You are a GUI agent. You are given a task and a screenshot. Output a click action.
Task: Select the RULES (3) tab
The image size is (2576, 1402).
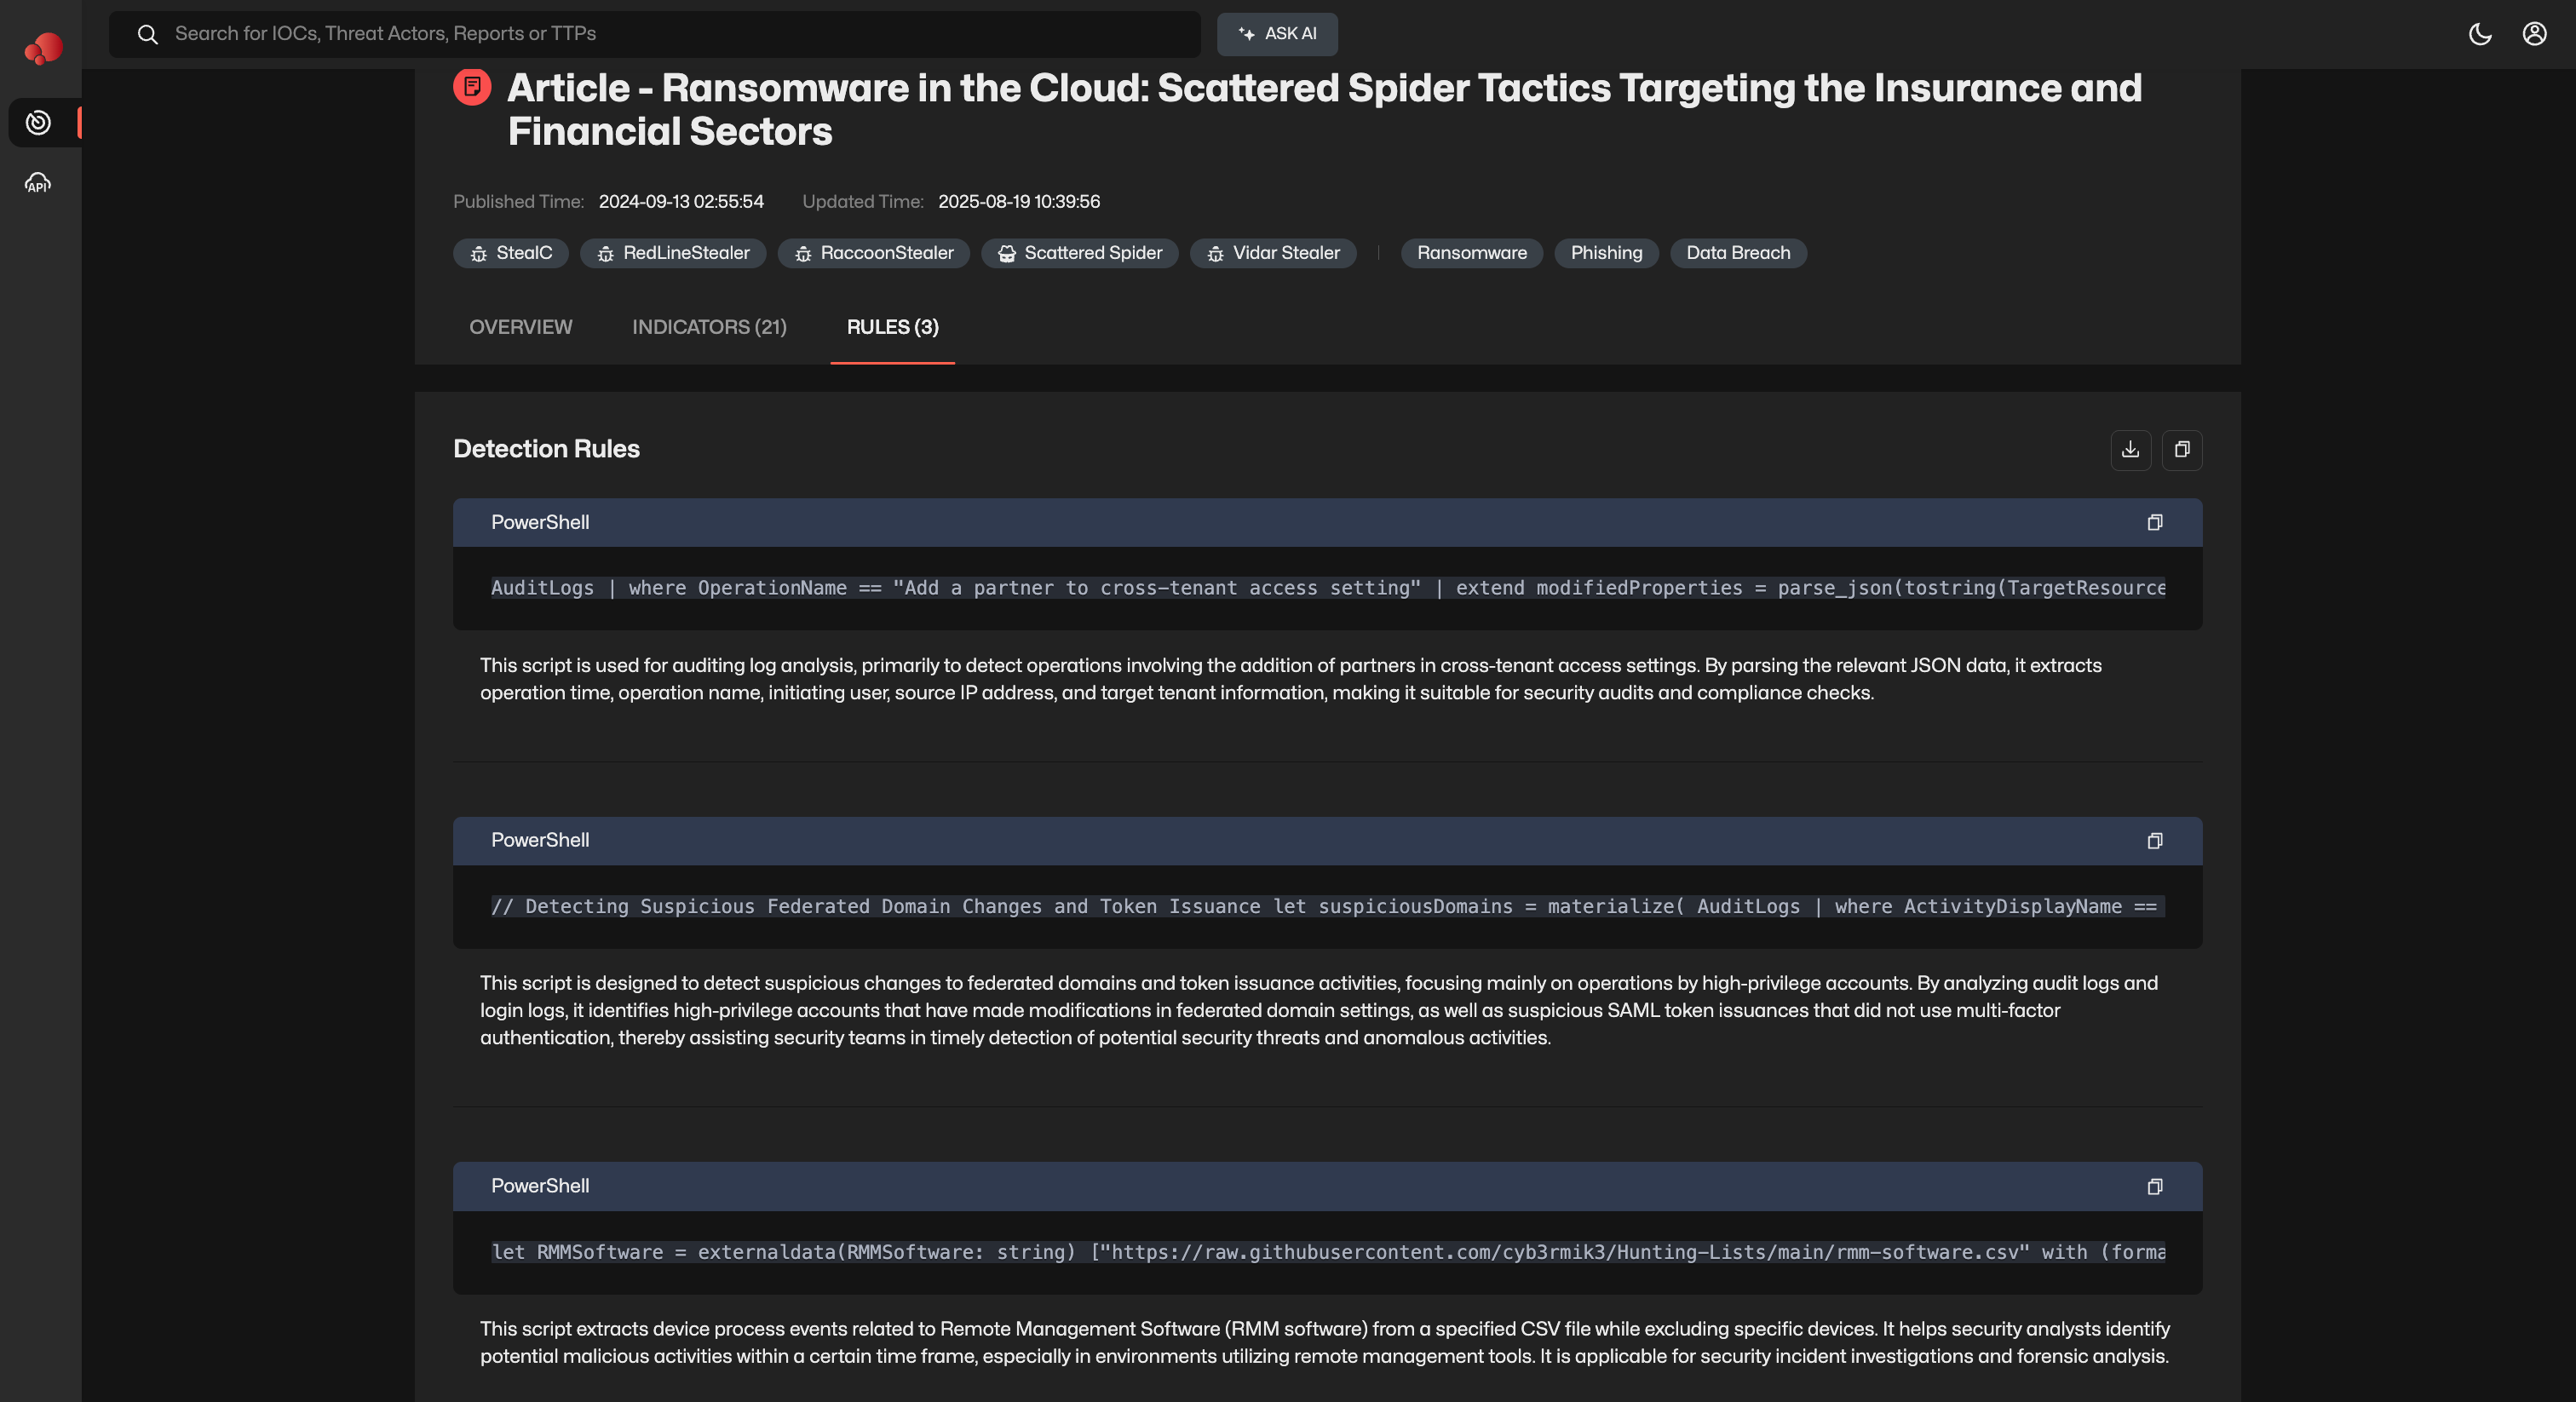pyautogui.click(x=892, y=327)
